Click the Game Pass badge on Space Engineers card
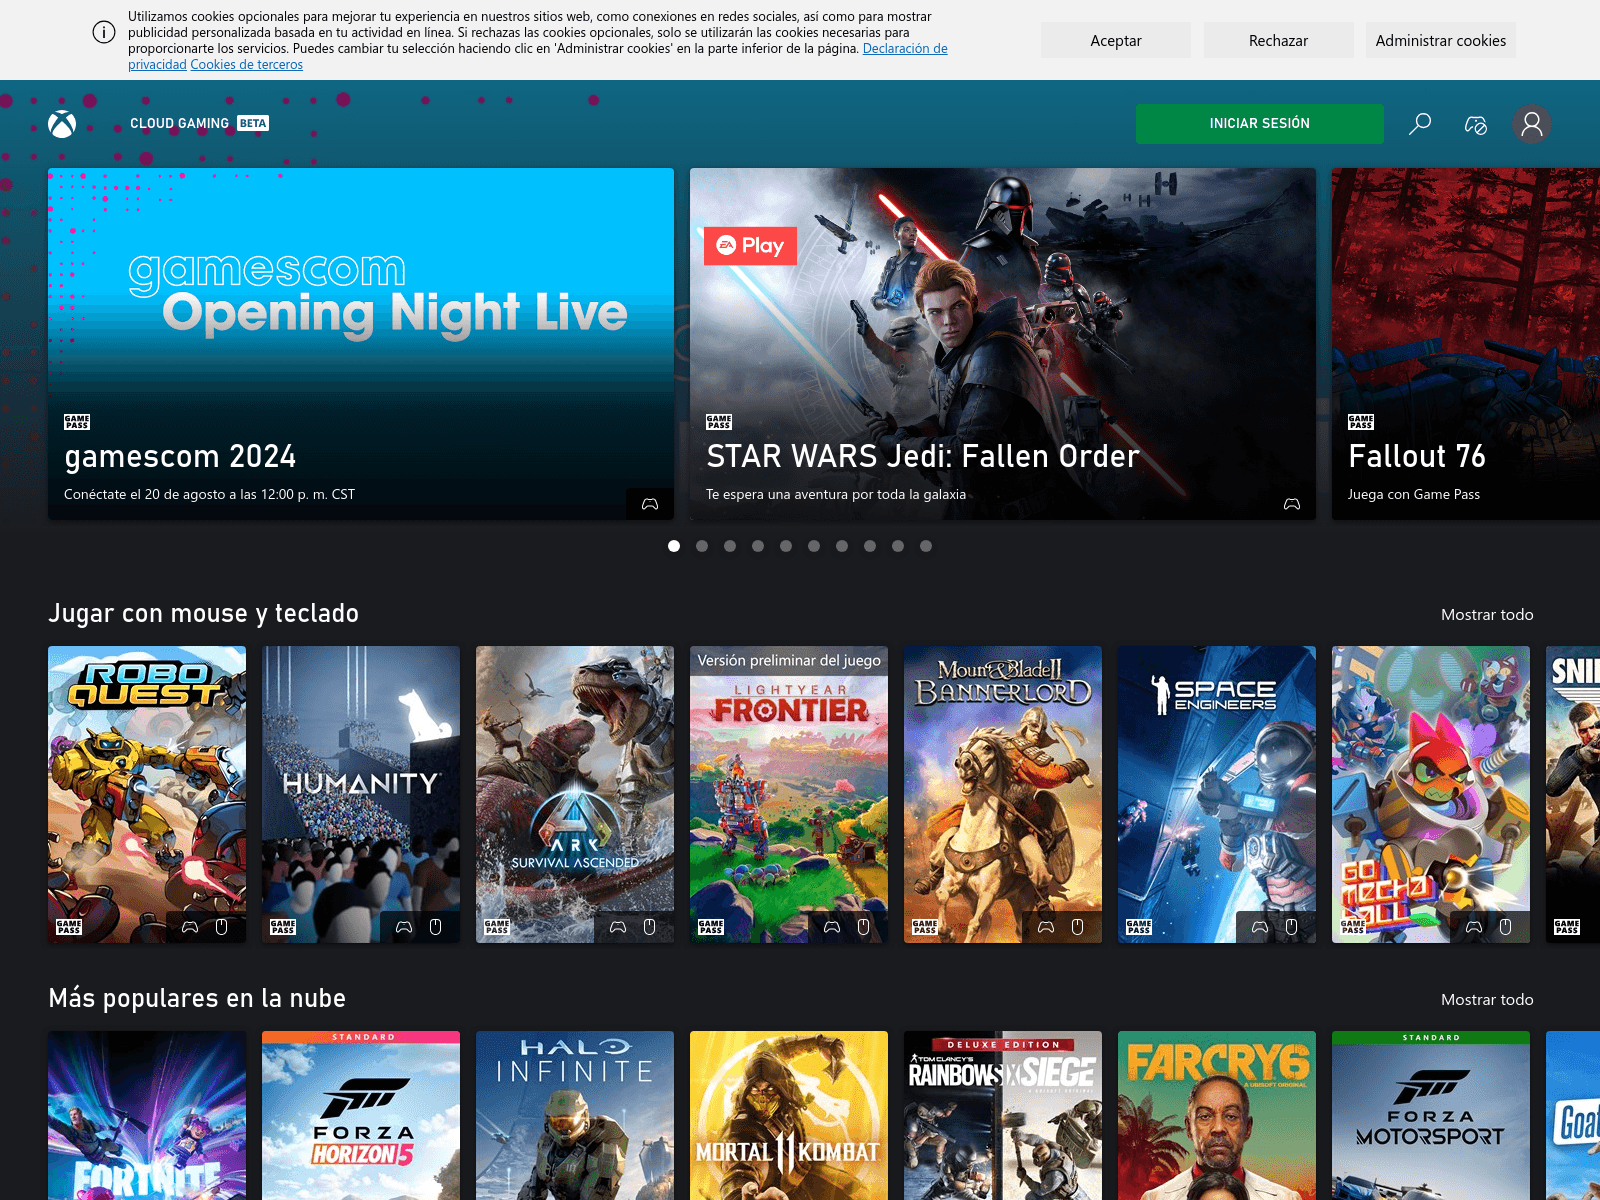The height and width of the screenshot is (1200, 1600). pos(1139,927)
